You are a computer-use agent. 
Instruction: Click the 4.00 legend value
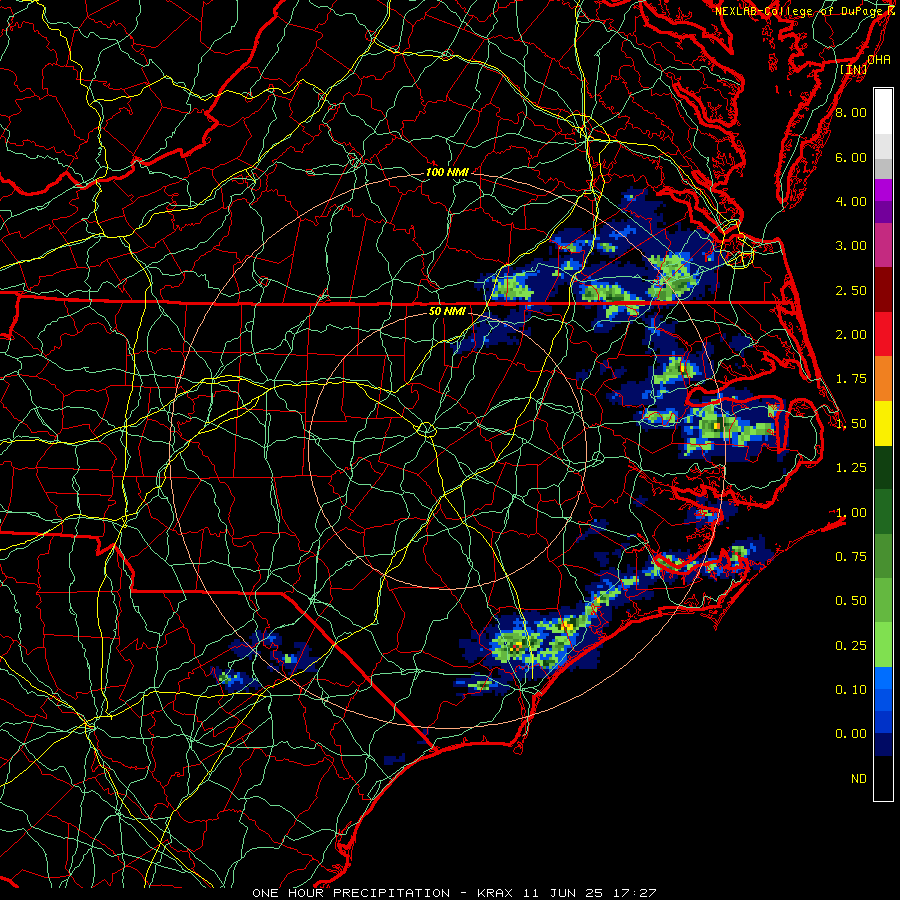coord(851,201)
